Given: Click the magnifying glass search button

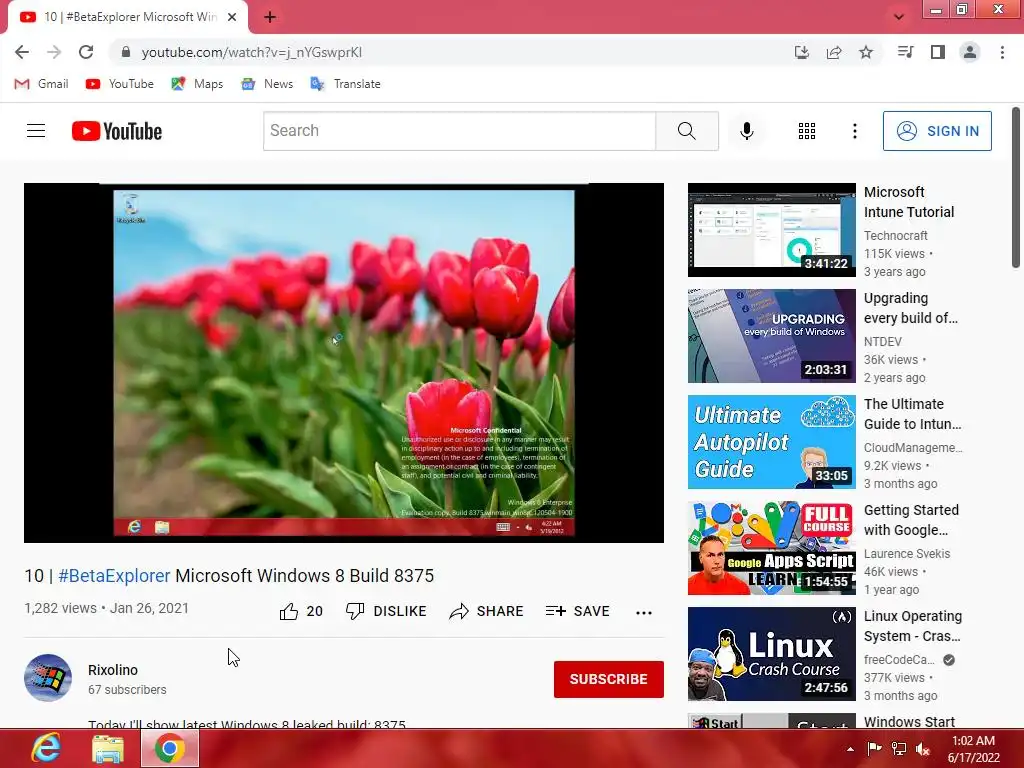Looking at the screenshot, I should [687, 131].
